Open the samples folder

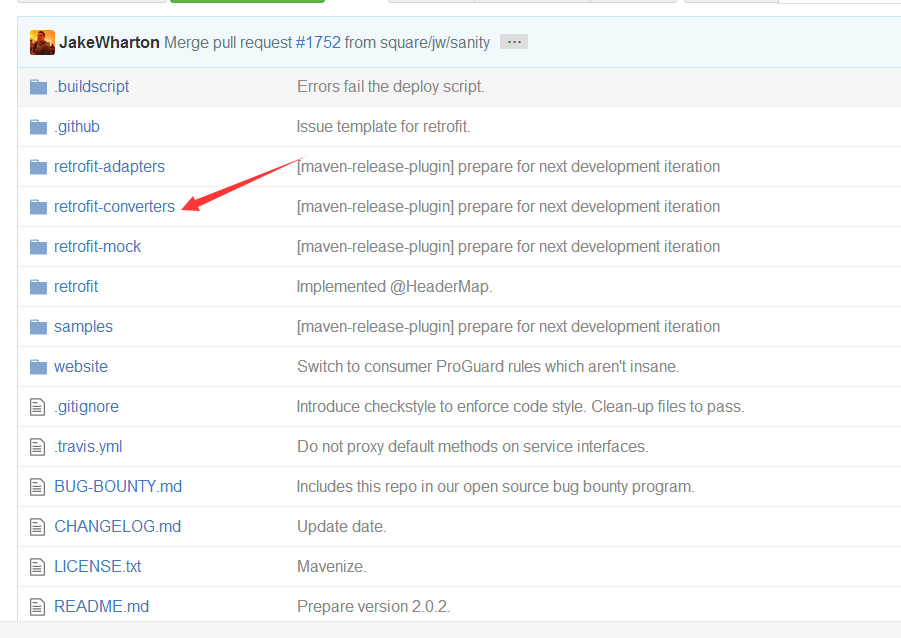(83, 326)
